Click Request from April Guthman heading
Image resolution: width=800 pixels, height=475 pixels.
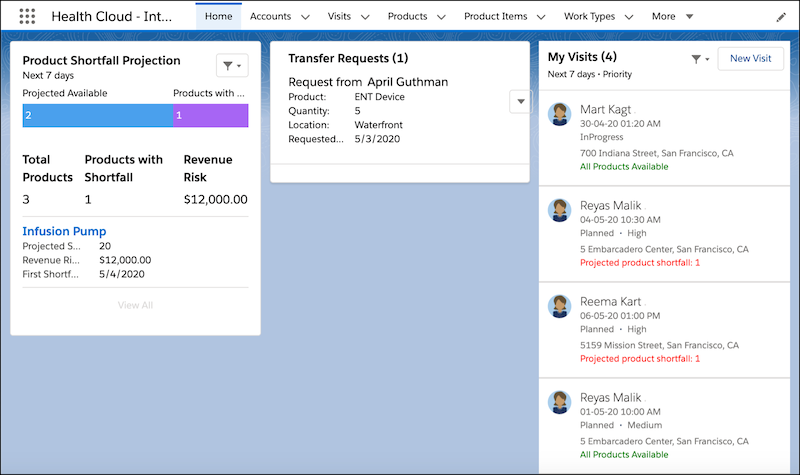368,82
